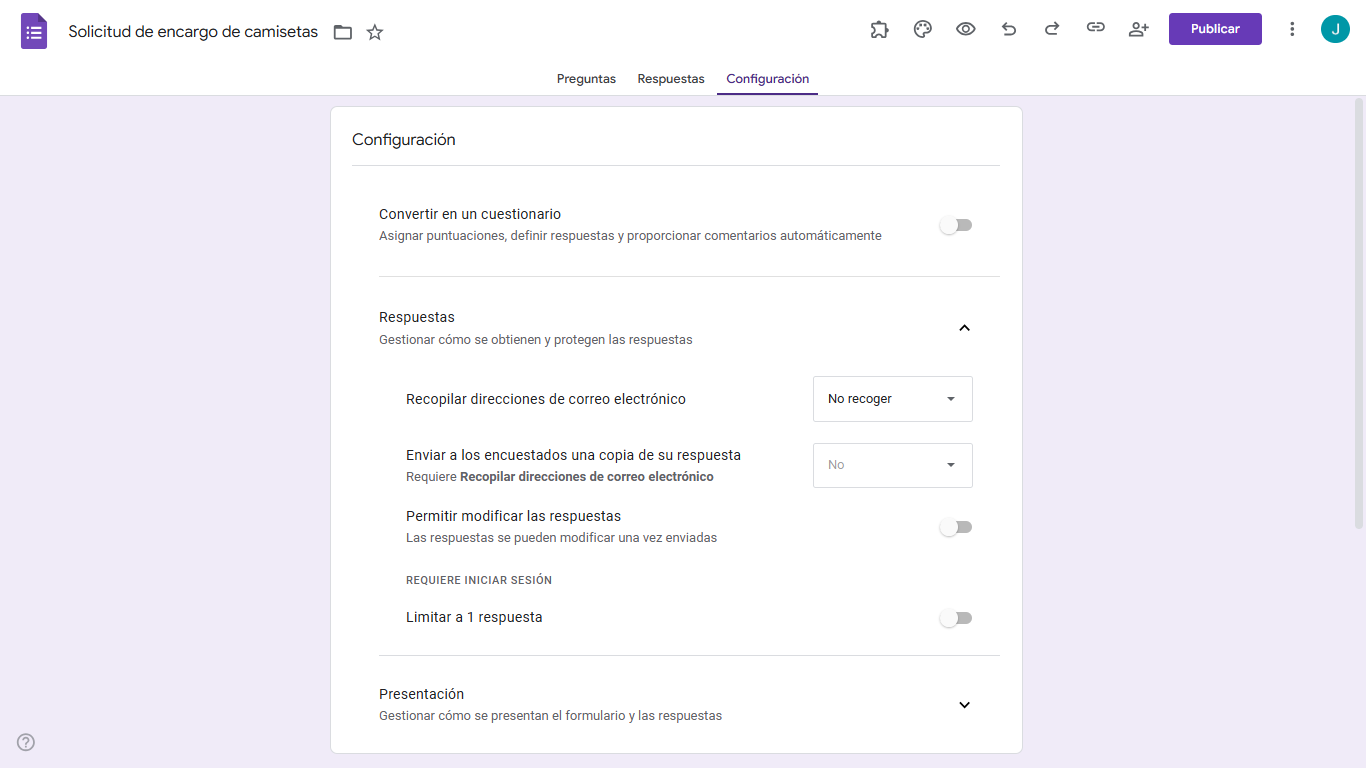1366x768 pixels.
Task: Expand the Presentación section
Action: pyautogui.click(x=964, y=705)
